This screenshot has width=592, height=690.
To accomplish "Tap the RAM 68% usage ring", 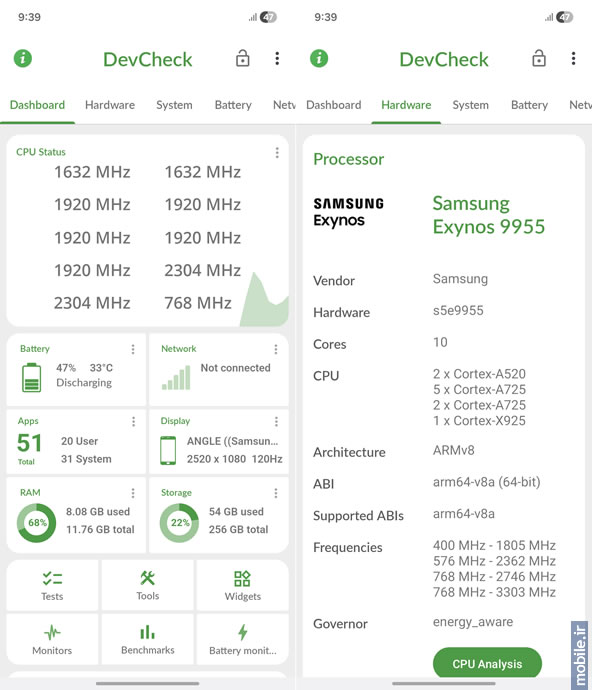I will [37, 523].
